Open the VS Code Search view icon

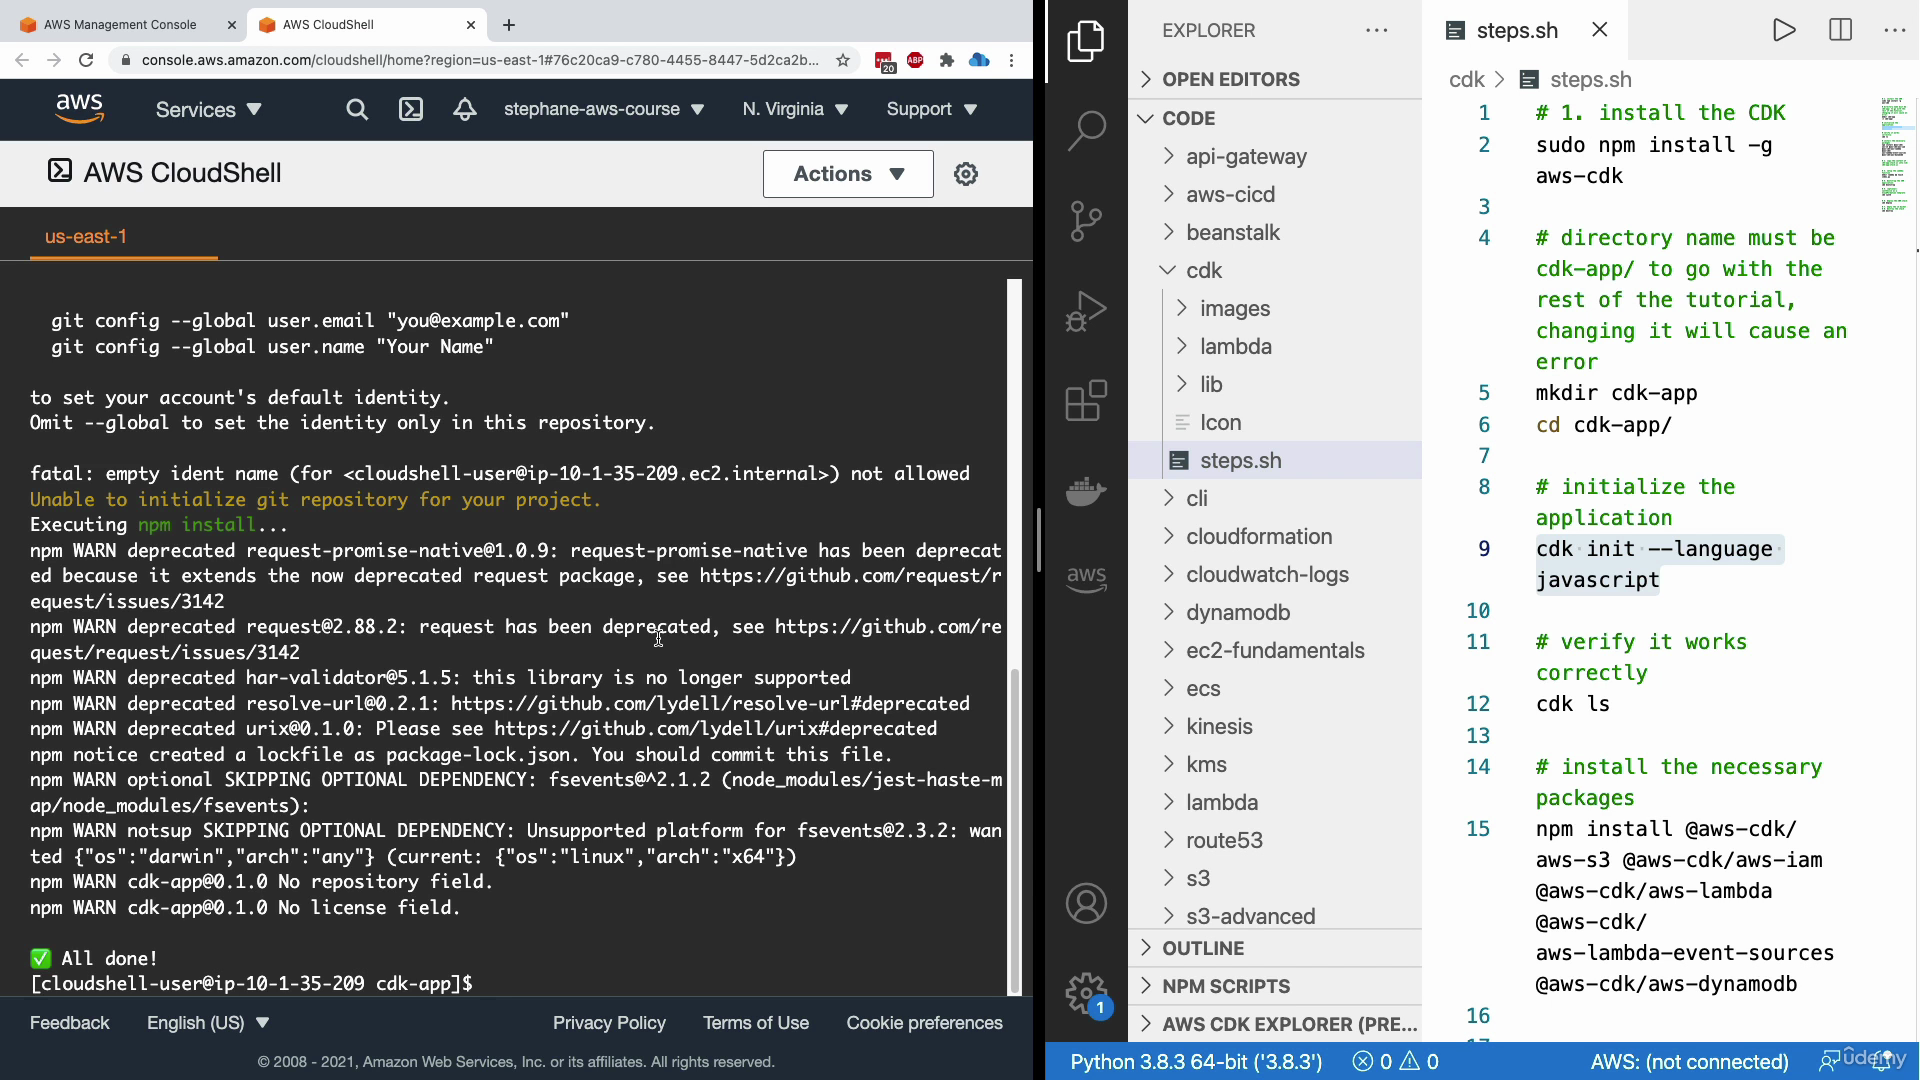point(1086,131)
